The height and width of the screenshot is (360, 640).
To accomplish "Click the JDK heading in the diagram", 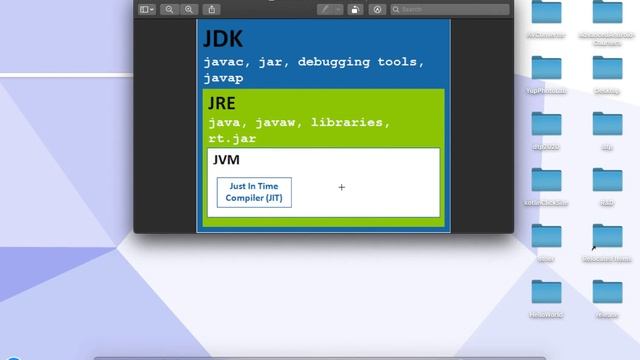I will (223, 39).
